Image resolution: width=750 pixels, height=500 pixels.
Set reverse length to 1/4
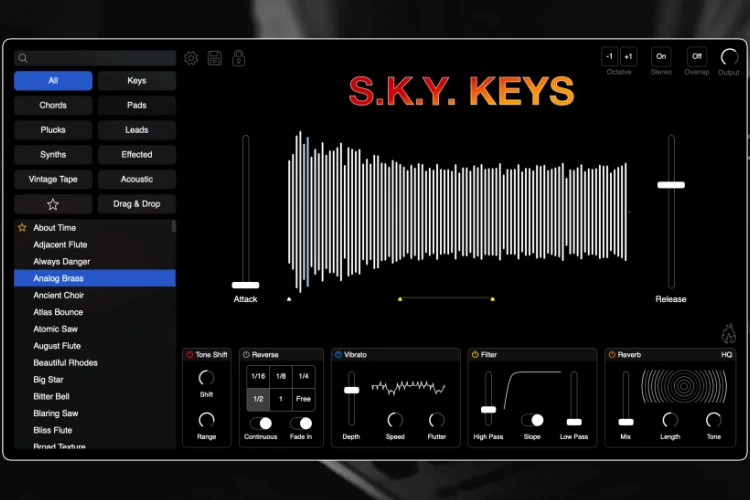(x=304, y=377)
